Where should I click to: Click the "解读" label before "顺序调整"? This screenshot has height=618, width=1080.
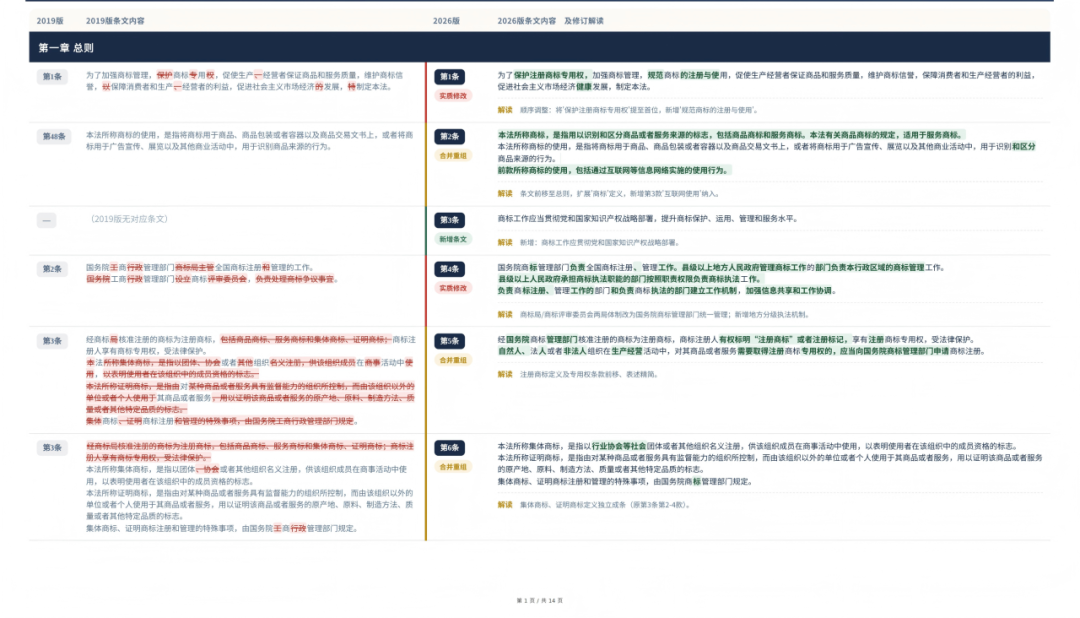505,110
